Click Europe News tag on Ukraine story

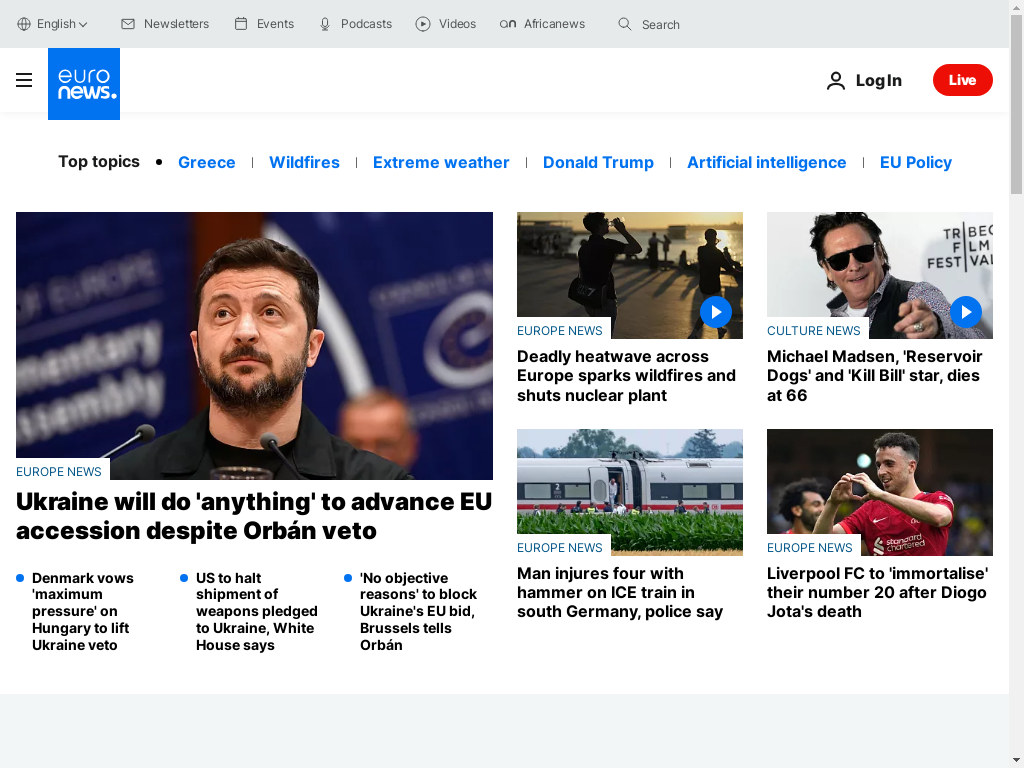click(59, 472)
